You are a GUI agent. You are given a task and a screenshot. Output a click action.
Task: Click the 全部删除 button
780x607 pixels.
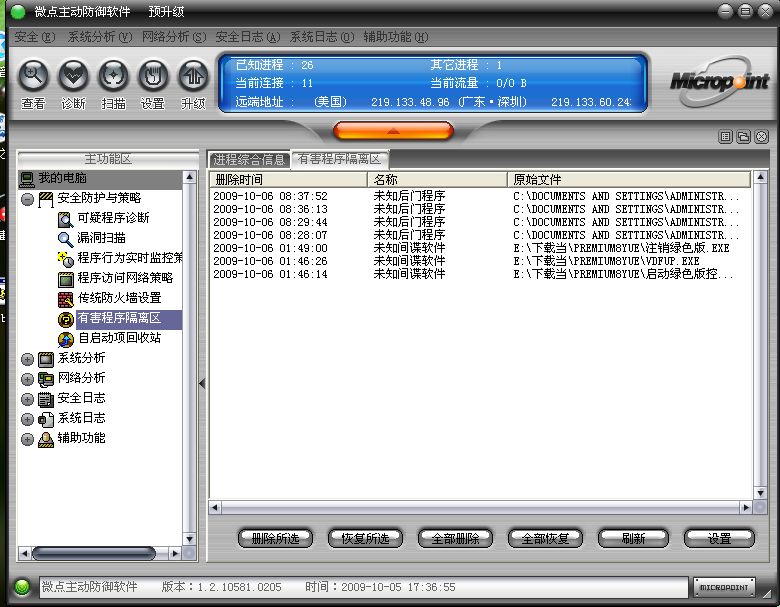(x=455, y=538)
